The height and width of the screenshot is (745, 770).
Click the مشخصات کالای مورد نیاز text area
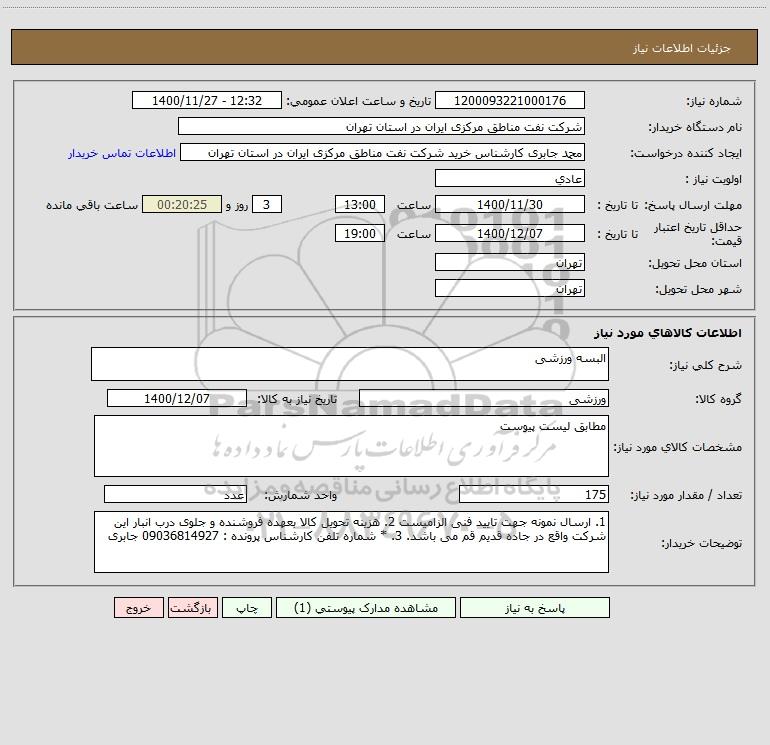[351, 446]
